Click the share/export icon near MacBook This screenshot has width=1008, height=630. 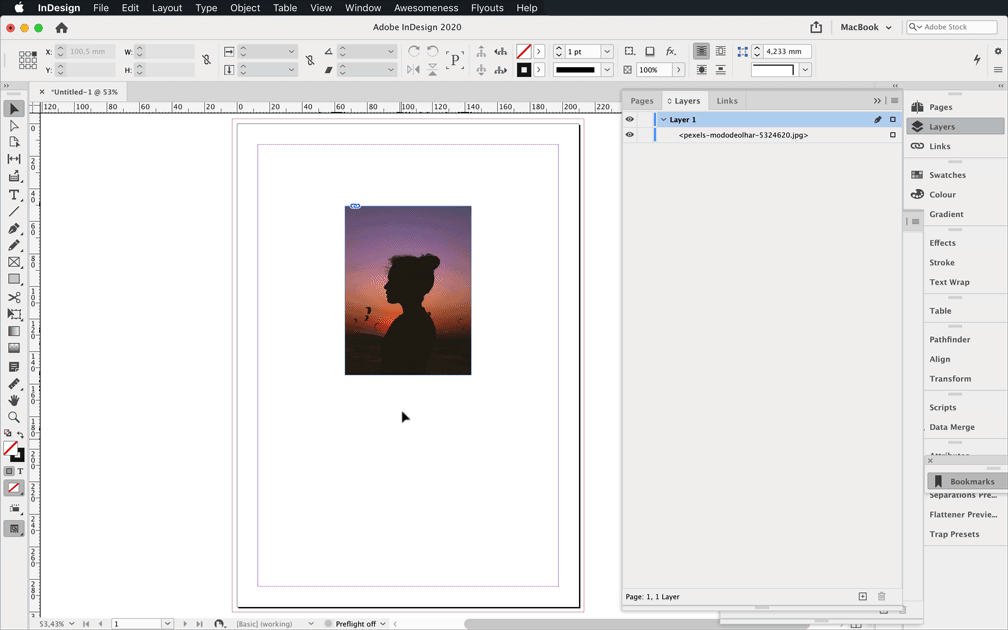(x=816, y=27)
